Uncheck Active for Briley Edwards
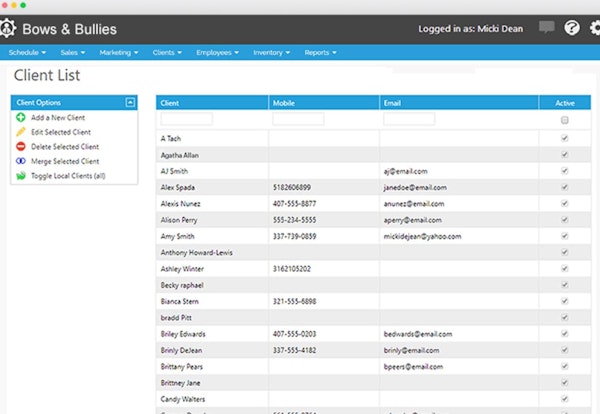The image size is (600, 414). coord(564,334)
